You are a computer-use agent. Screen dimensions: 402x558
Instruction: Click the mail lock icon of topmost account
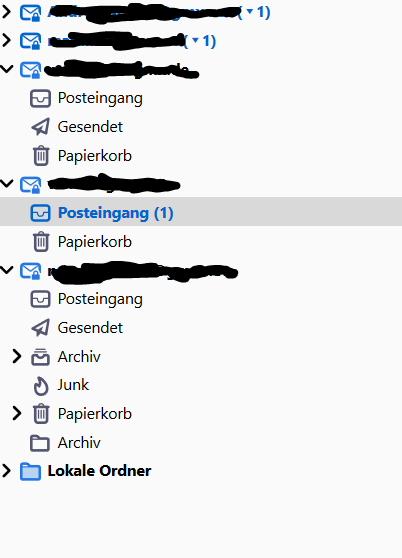[x=30, y=13]
